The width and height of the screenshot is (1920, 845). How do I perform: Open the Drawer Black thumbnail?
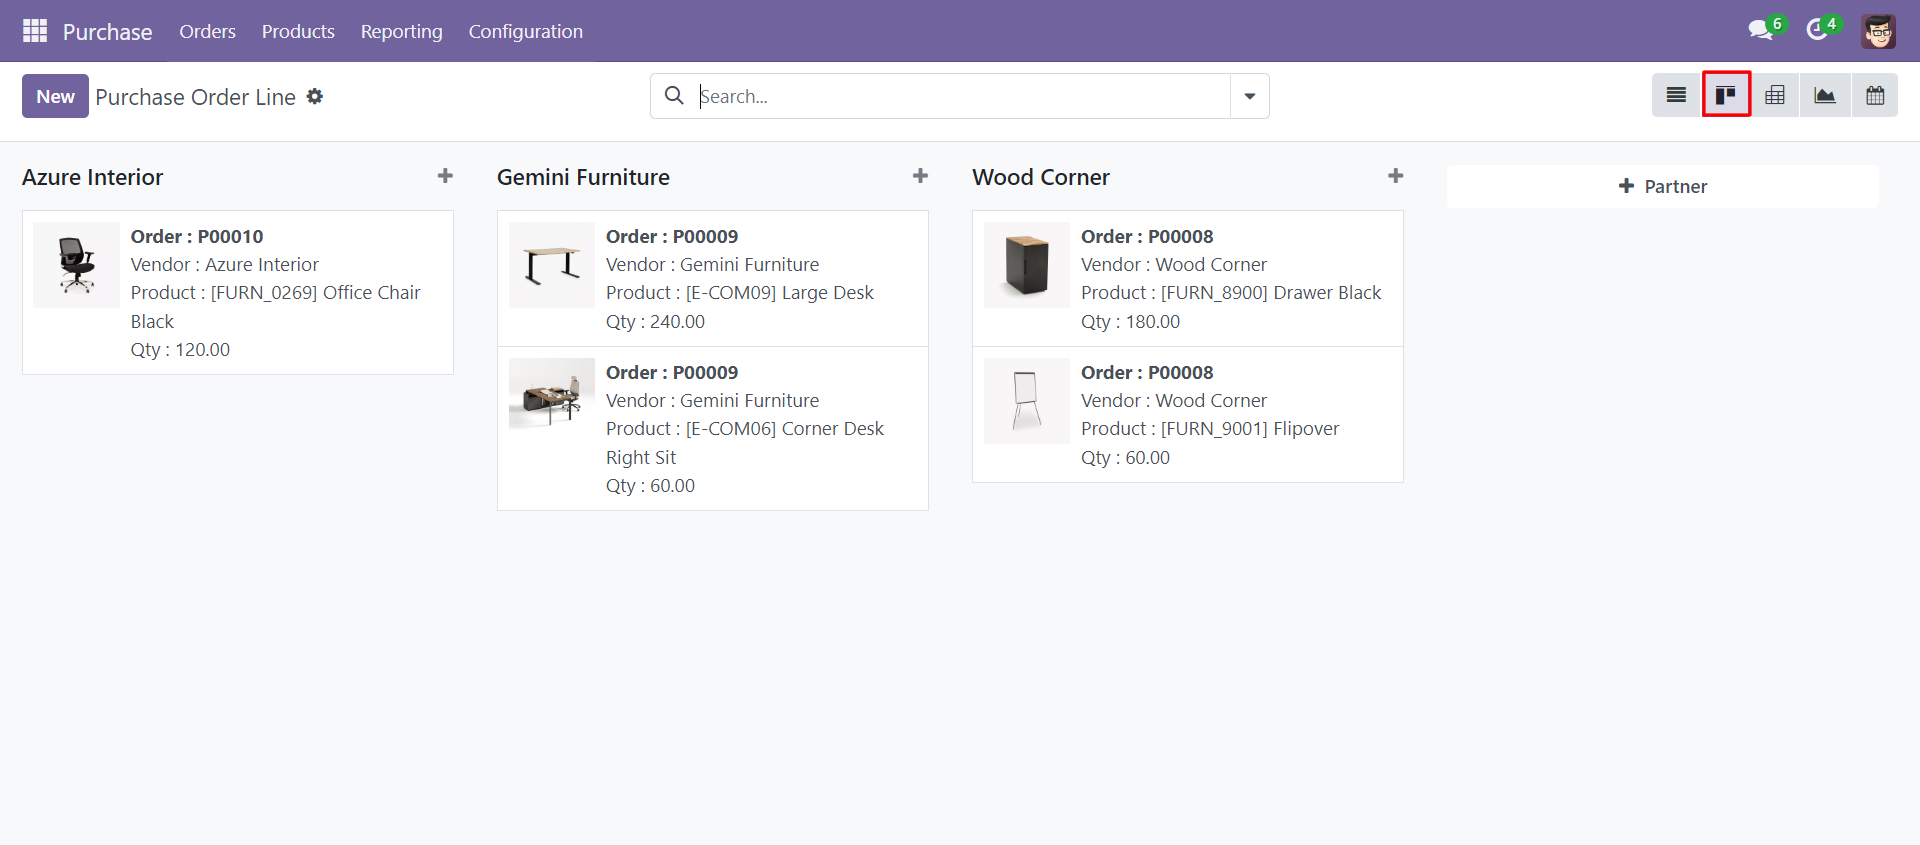tap(1027, 265)
